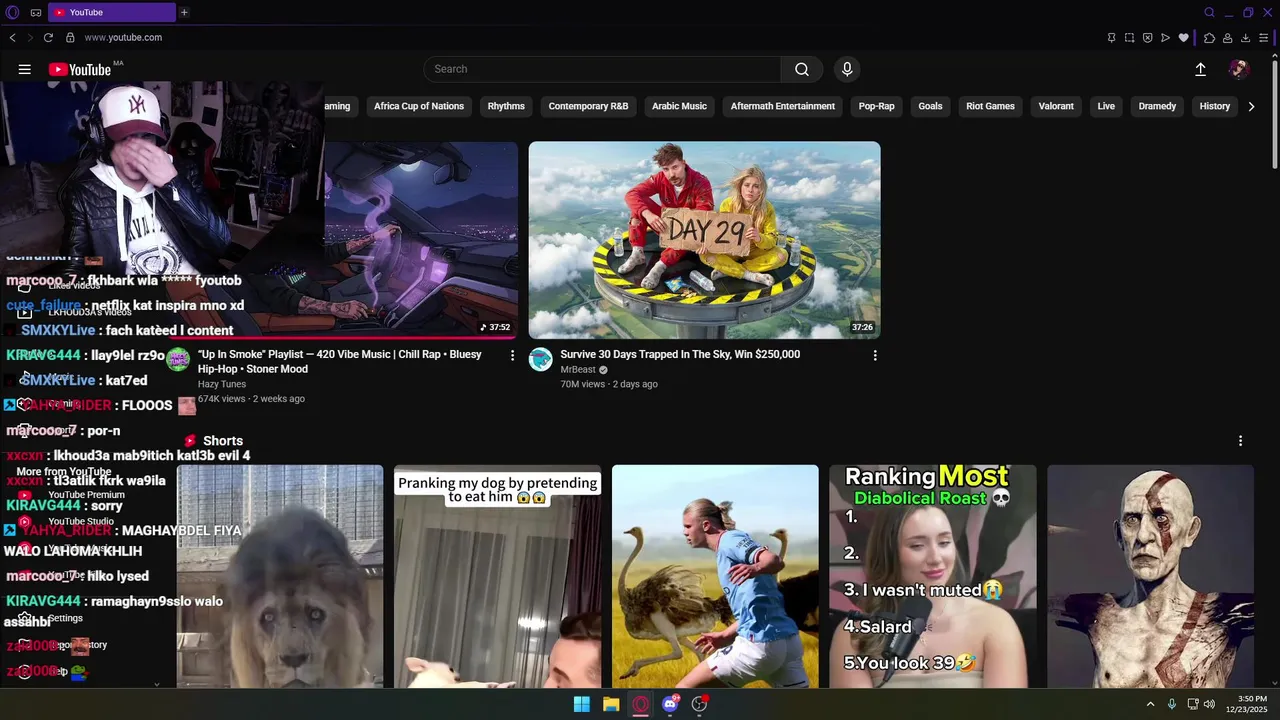View site security padlock info
The image size is (1280, 720).
coord(70,37)
